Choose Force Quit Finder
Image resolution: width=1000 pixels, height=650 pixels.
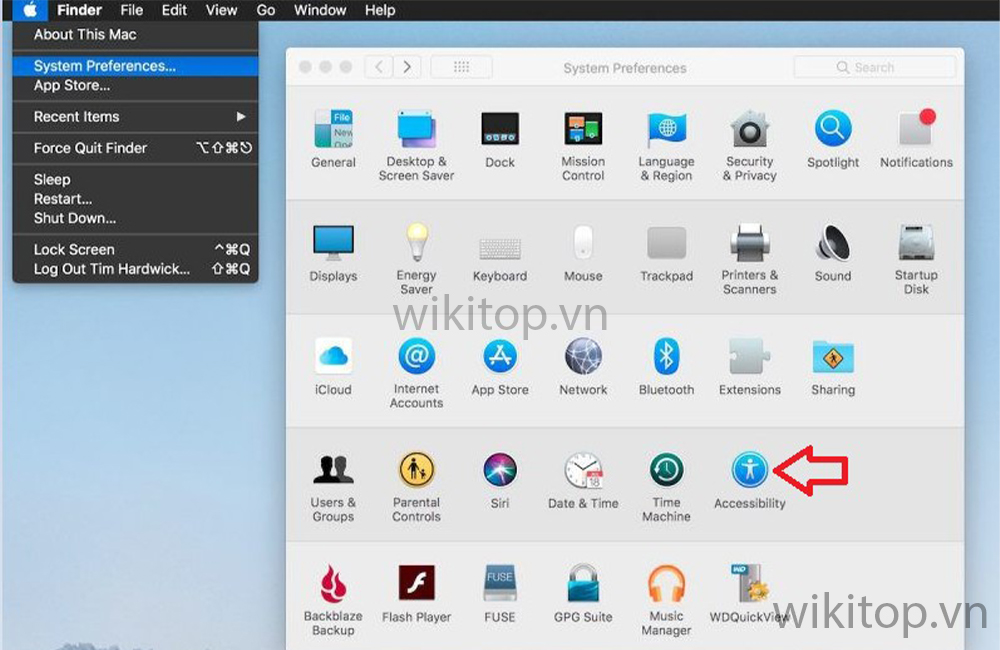(135, 148)
